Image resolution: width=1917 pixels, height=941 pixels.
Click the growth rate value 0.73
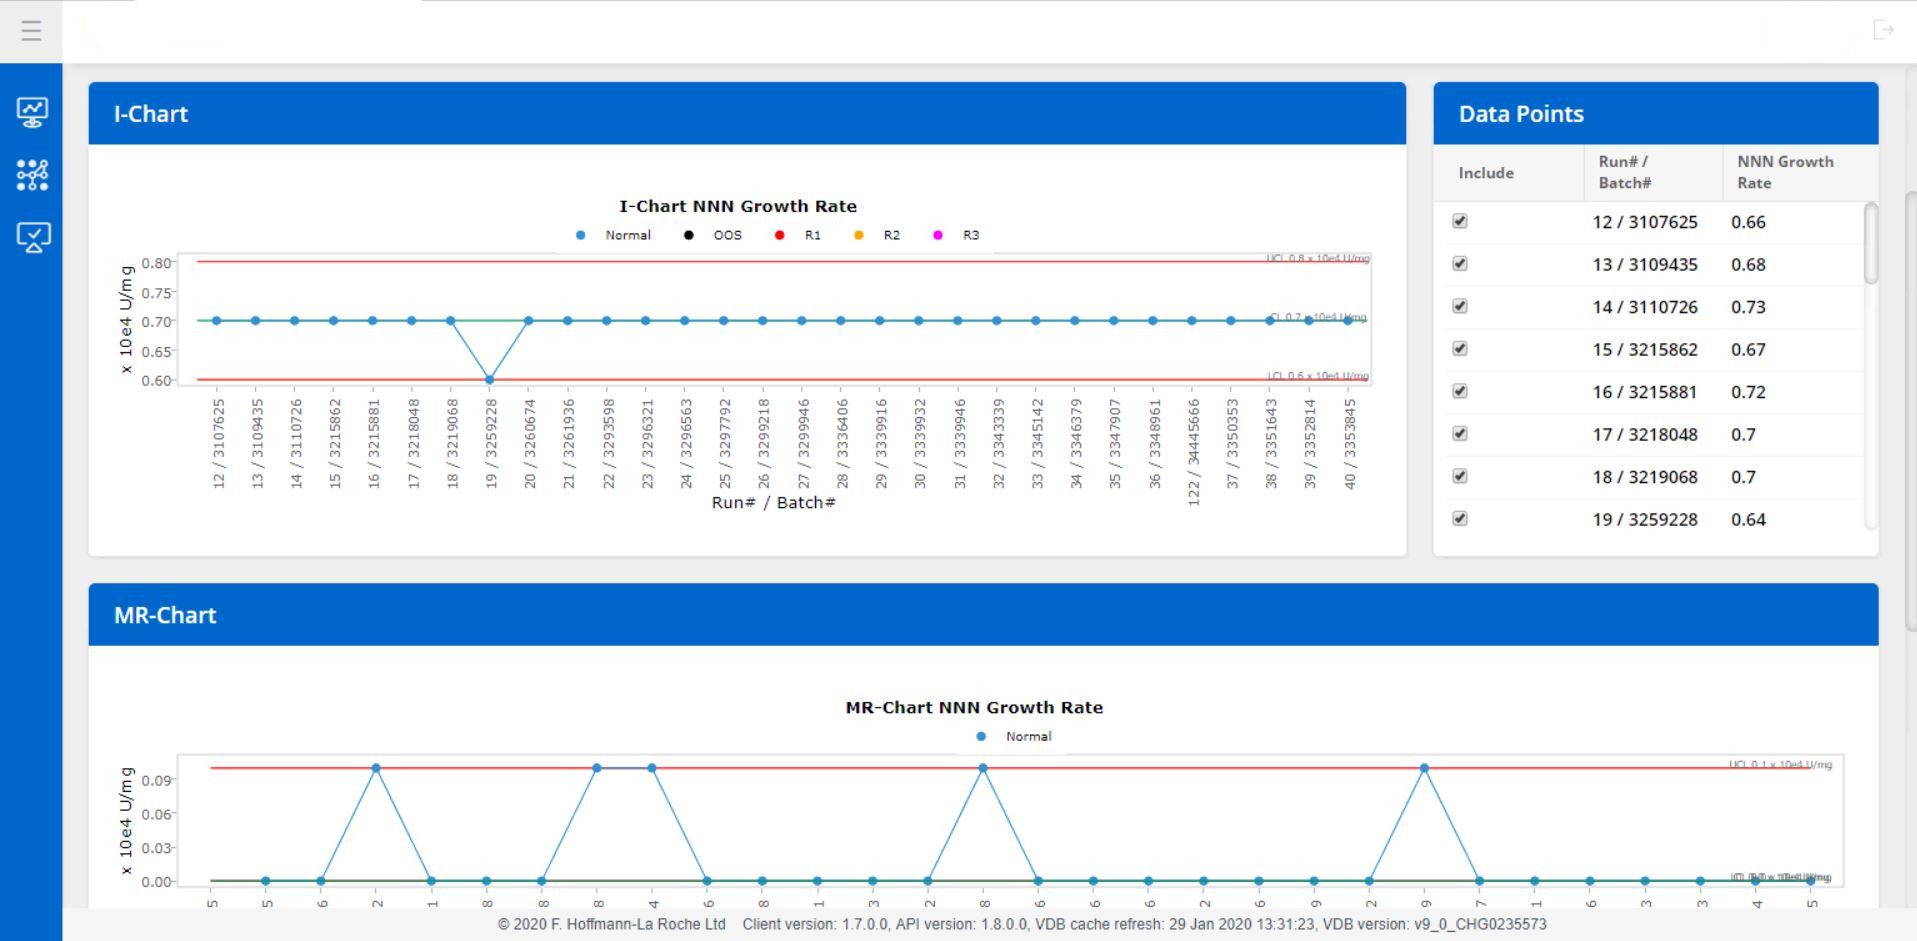pyautogui.click(x=1748, y=307)
